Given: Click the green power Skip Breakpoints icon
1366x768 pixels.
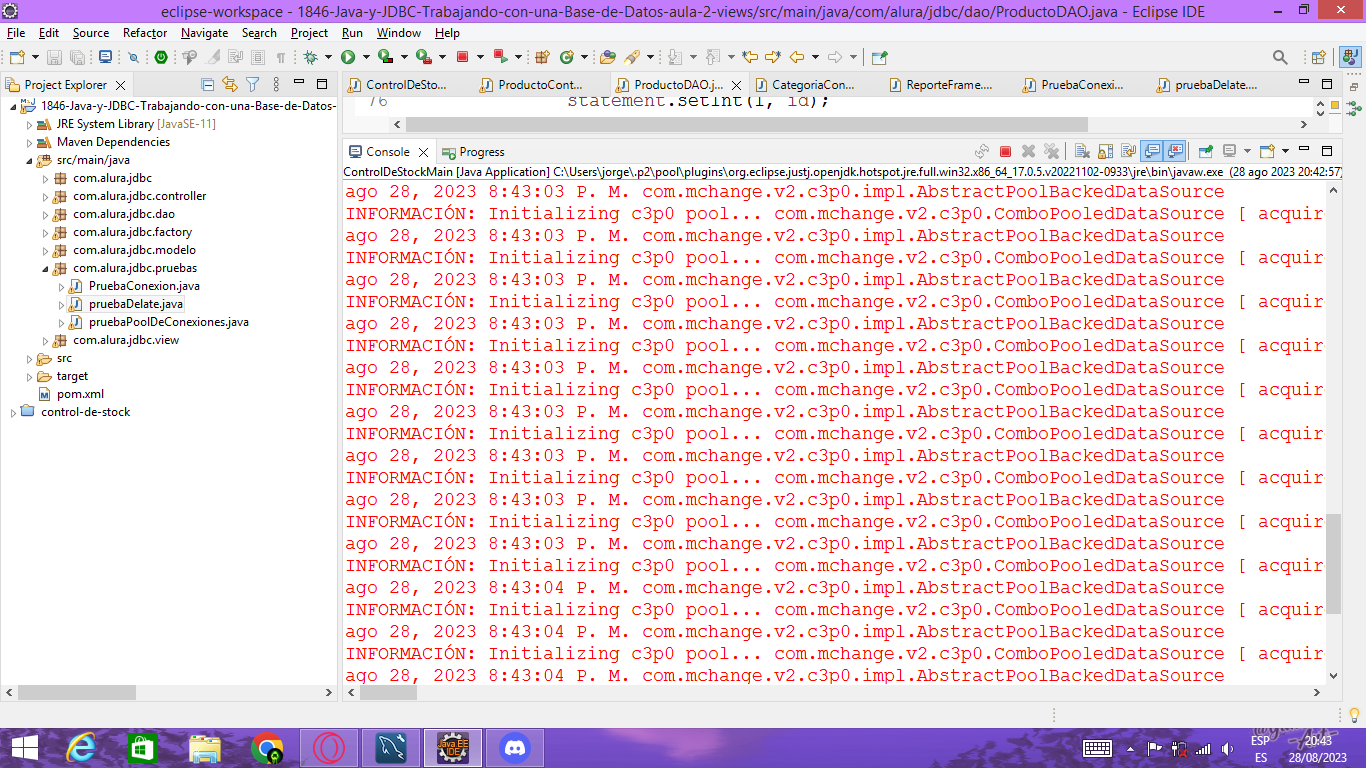Looking at the screenshot, I should click(x=160, y=57).
